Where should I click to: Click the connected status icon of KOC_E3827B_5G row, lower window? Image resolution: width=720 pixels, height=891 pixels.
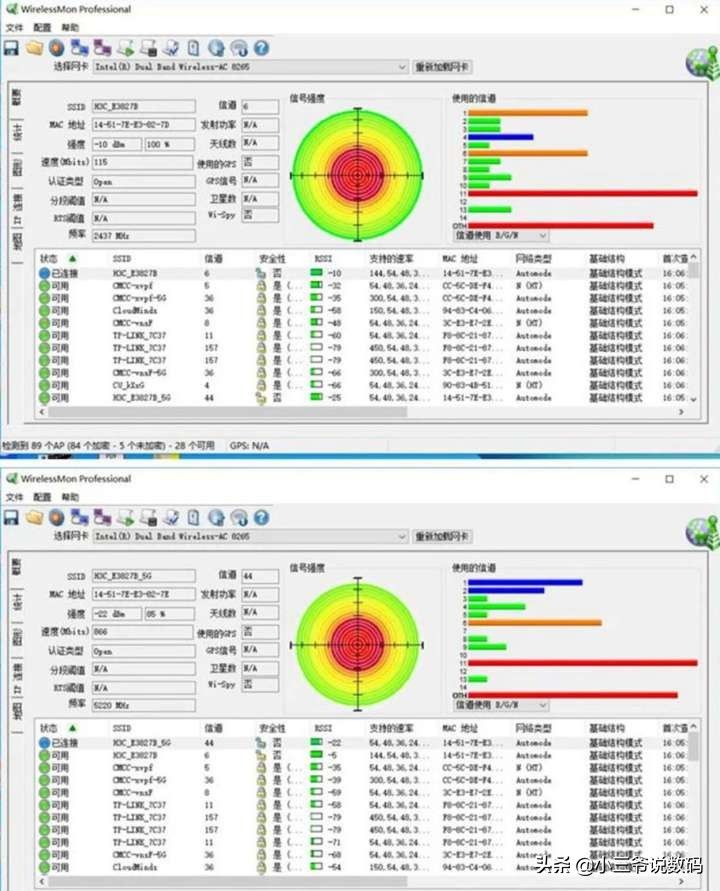tap(44, 743)
